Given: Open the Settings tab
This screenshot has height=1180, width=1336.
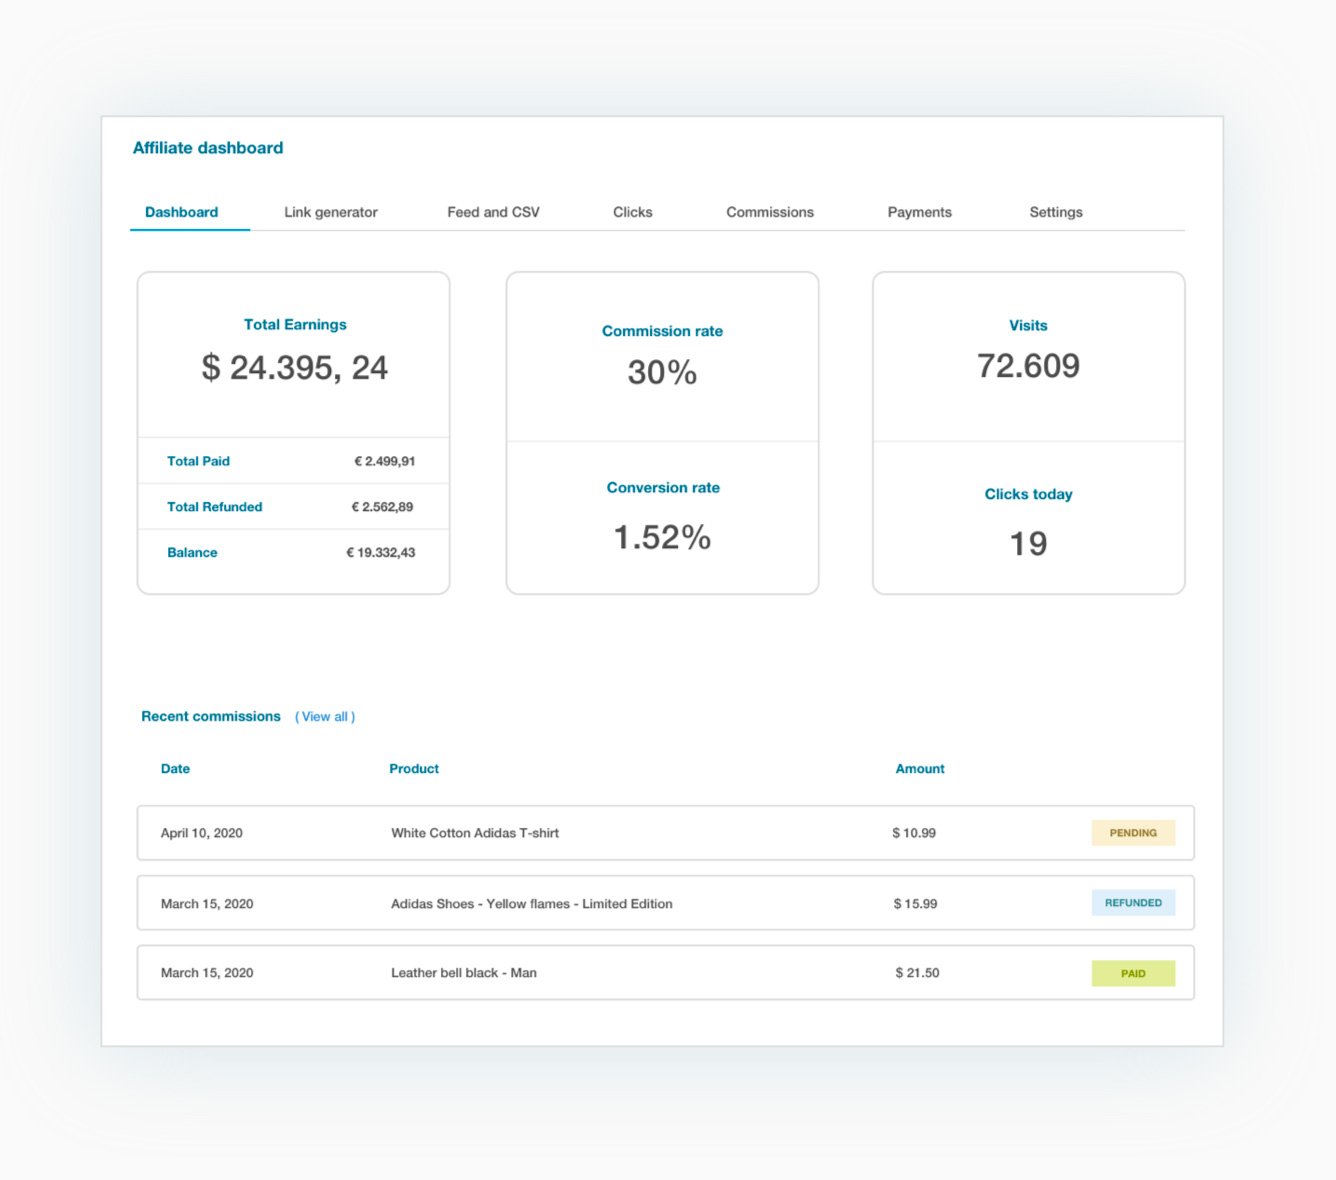Looking at the screenshot, I should coord(1055,212).
